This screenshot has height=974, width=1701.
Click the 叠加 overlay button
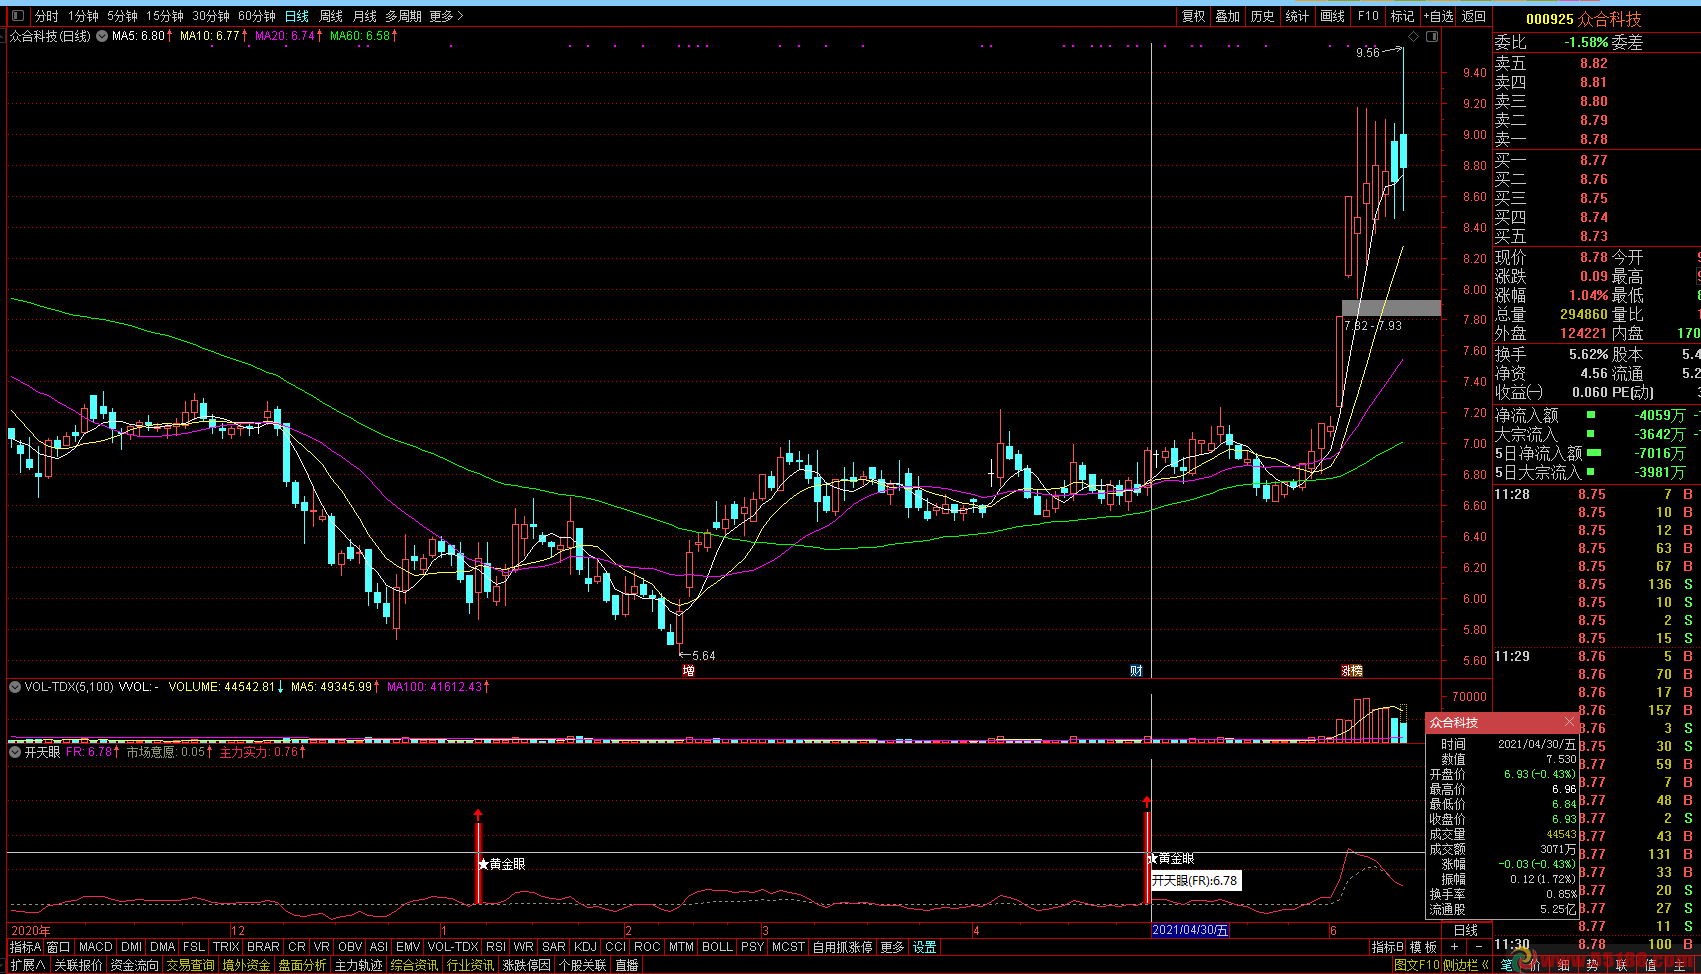(1228, 16)
